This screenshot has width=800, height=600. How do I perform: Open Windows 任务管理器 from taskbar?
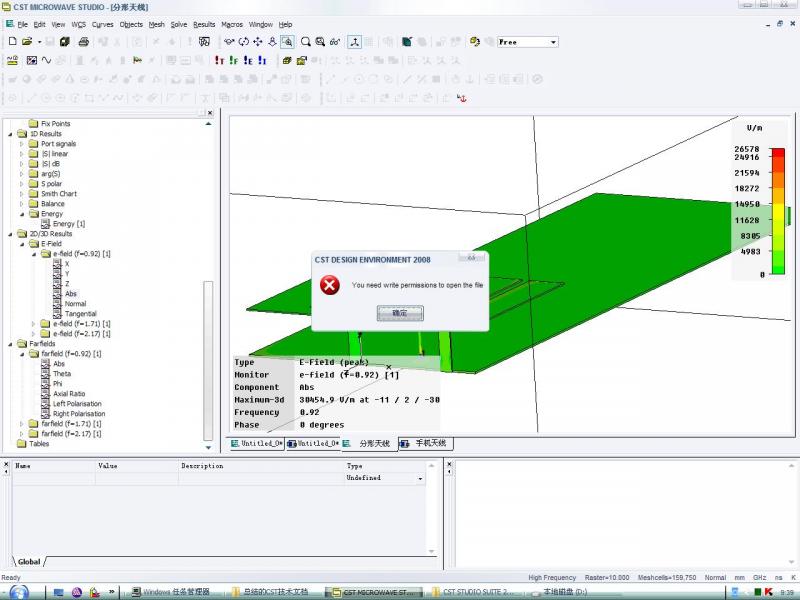(171, 592)
